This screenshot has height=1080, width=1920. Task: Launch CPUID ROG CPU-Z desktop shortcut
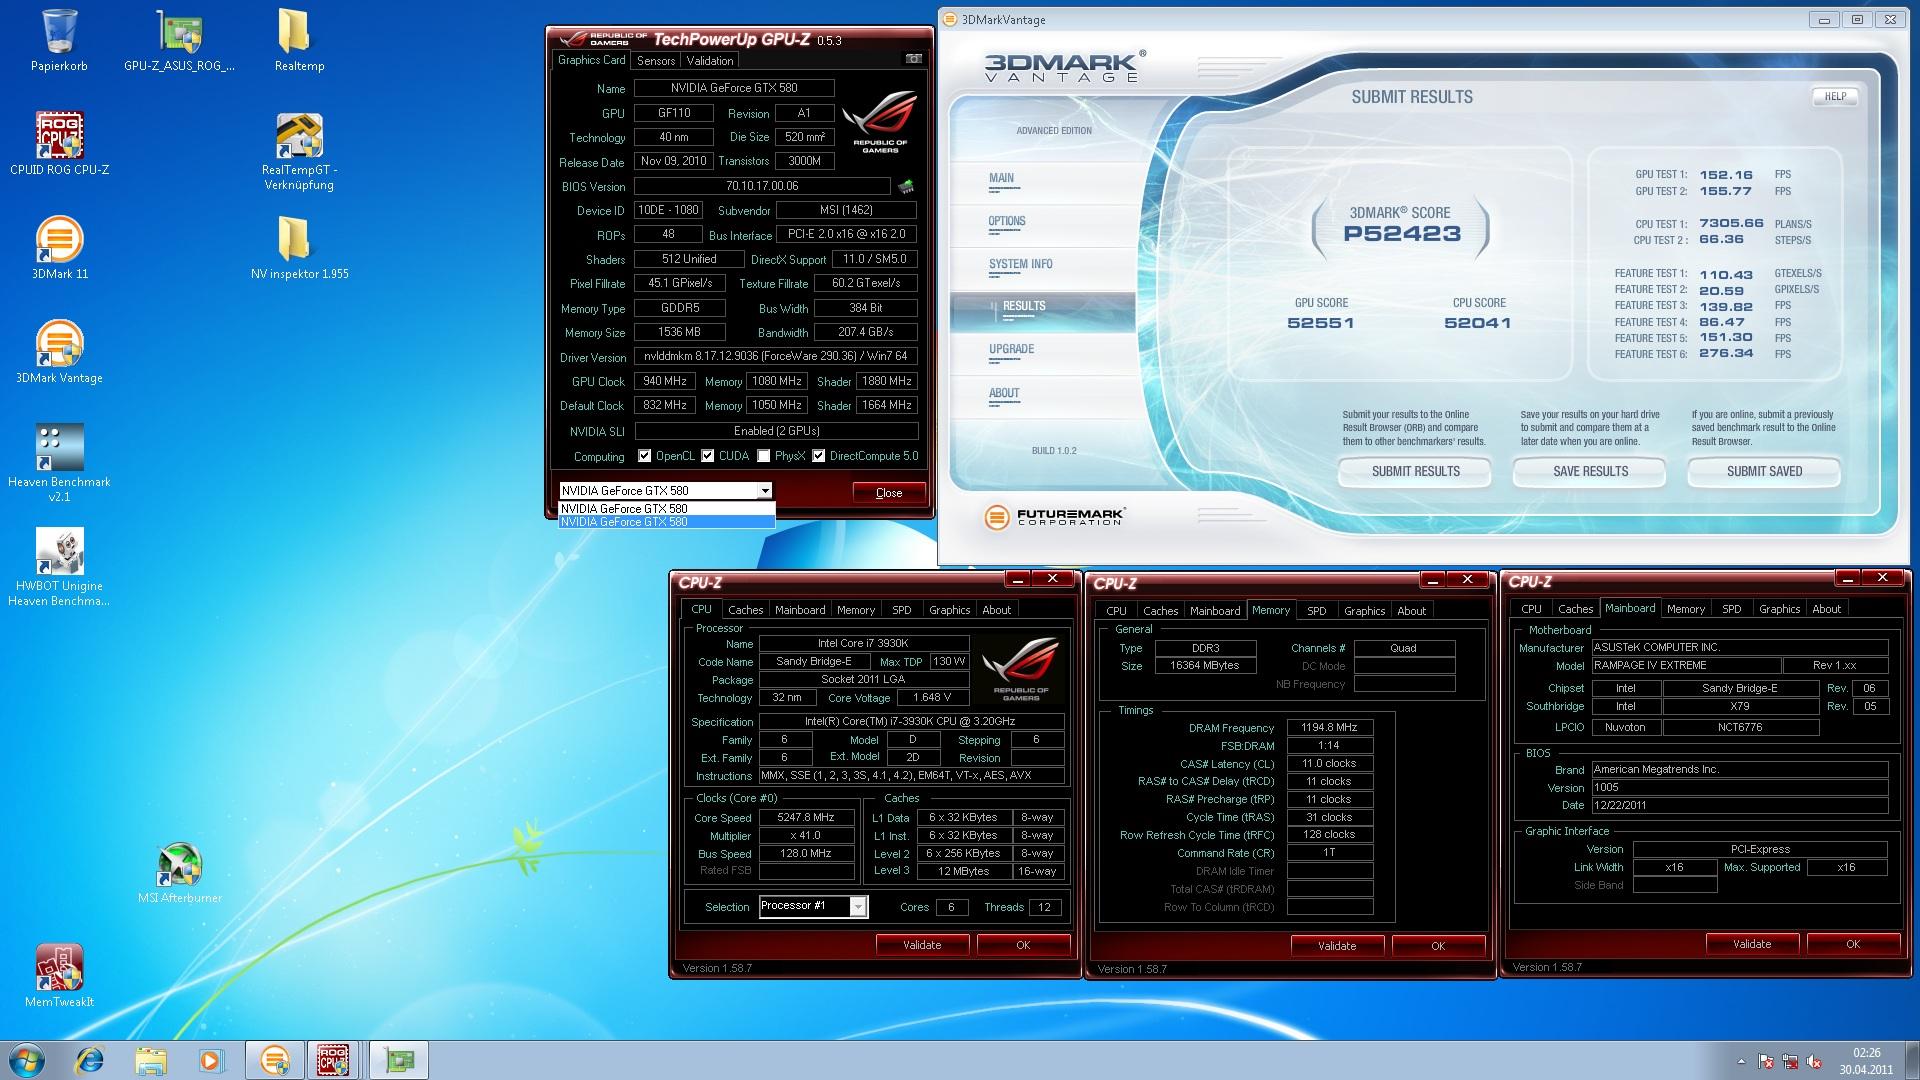59,144
